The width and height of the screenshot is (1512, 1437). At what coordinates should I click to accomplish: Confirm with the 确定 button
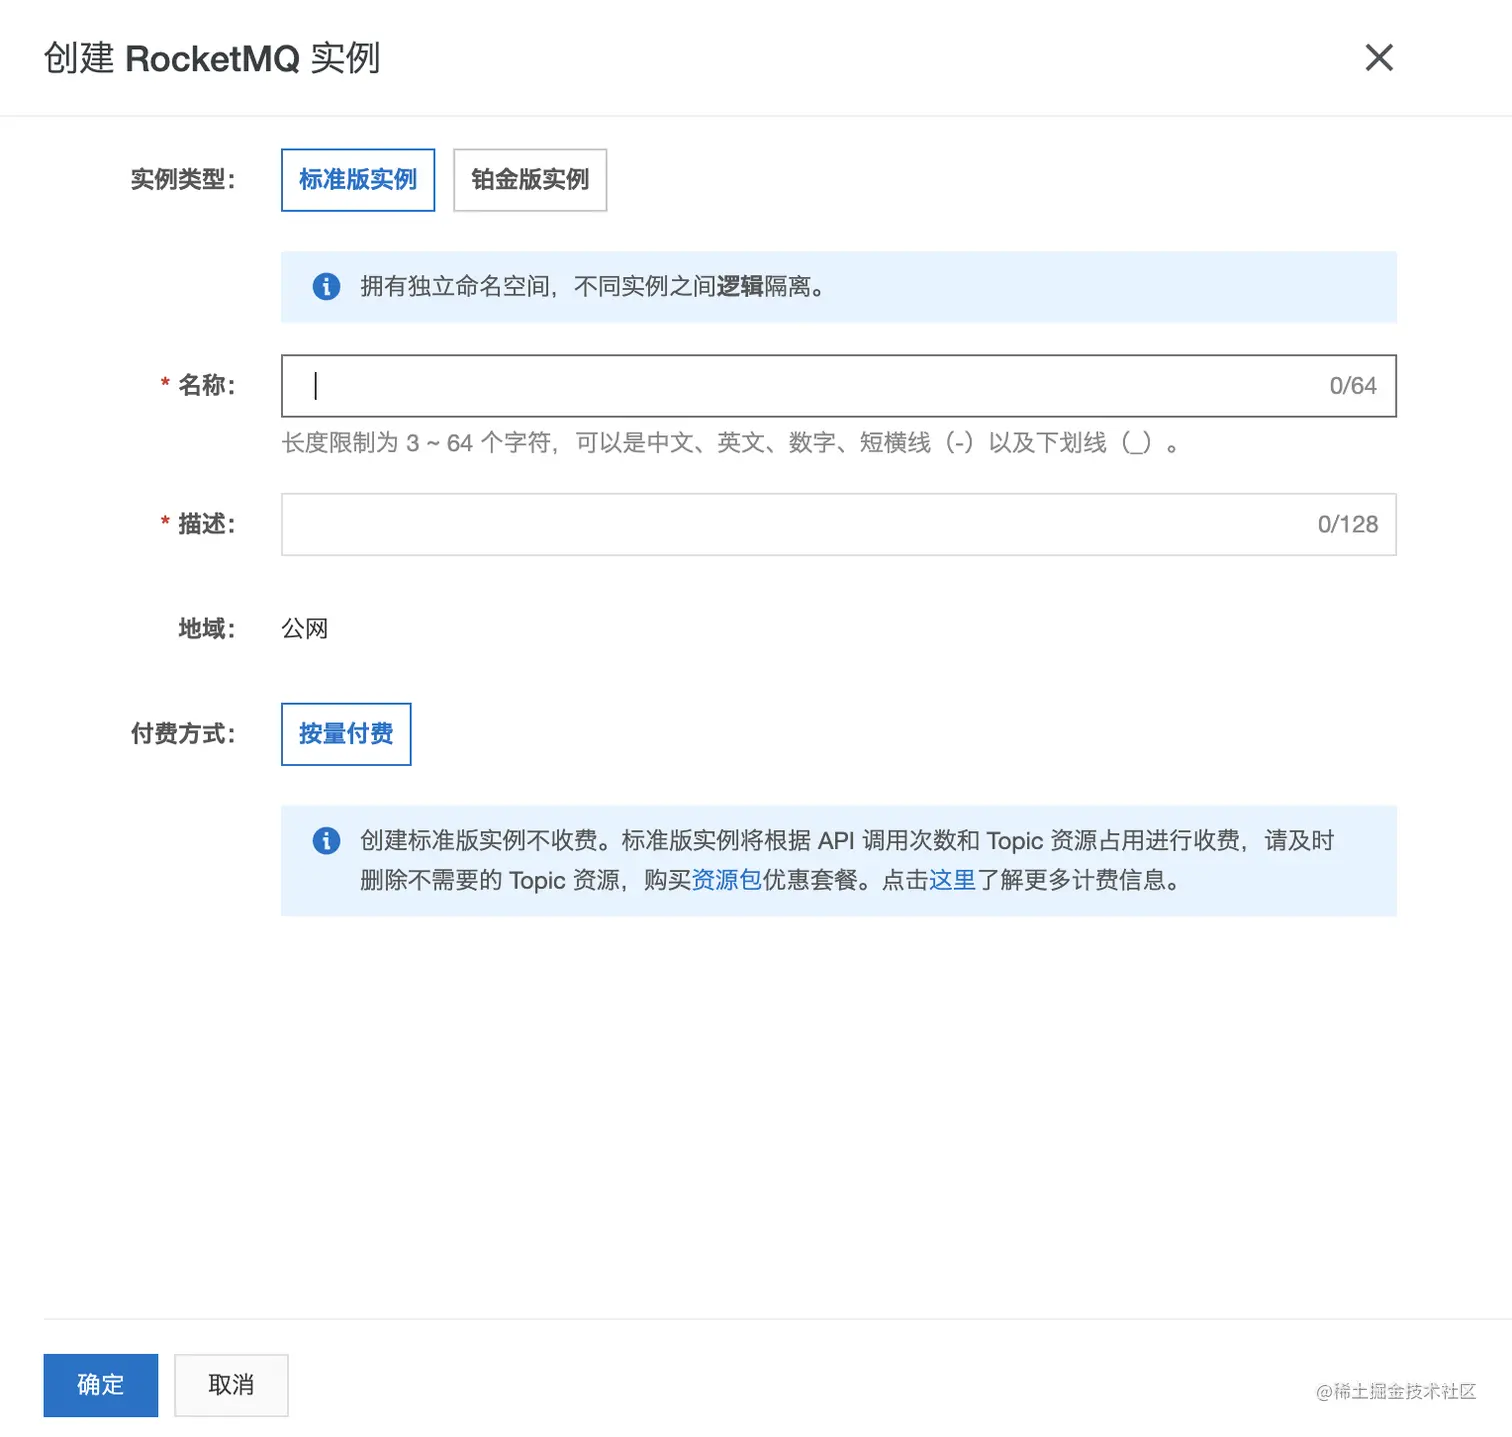[101, 1385]
